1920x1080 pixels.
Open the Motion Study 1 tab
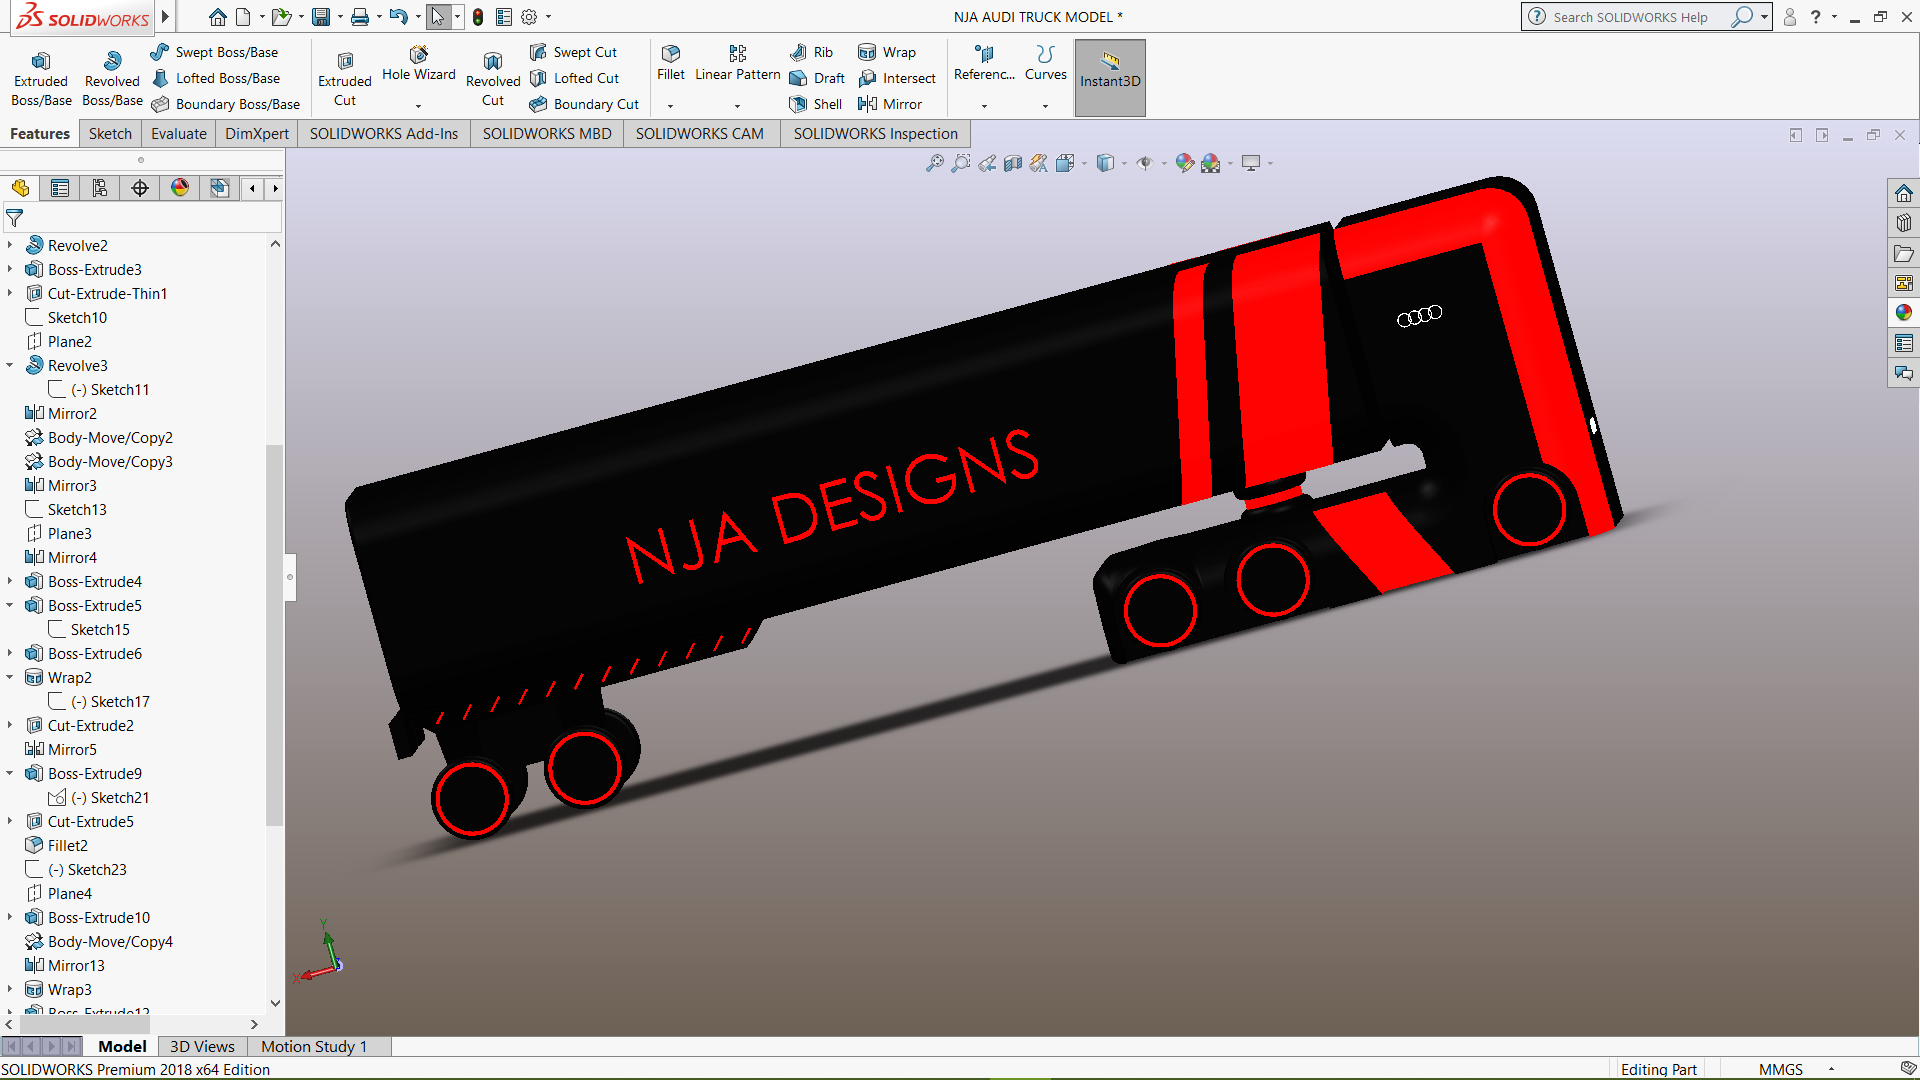click(314, 1046)
